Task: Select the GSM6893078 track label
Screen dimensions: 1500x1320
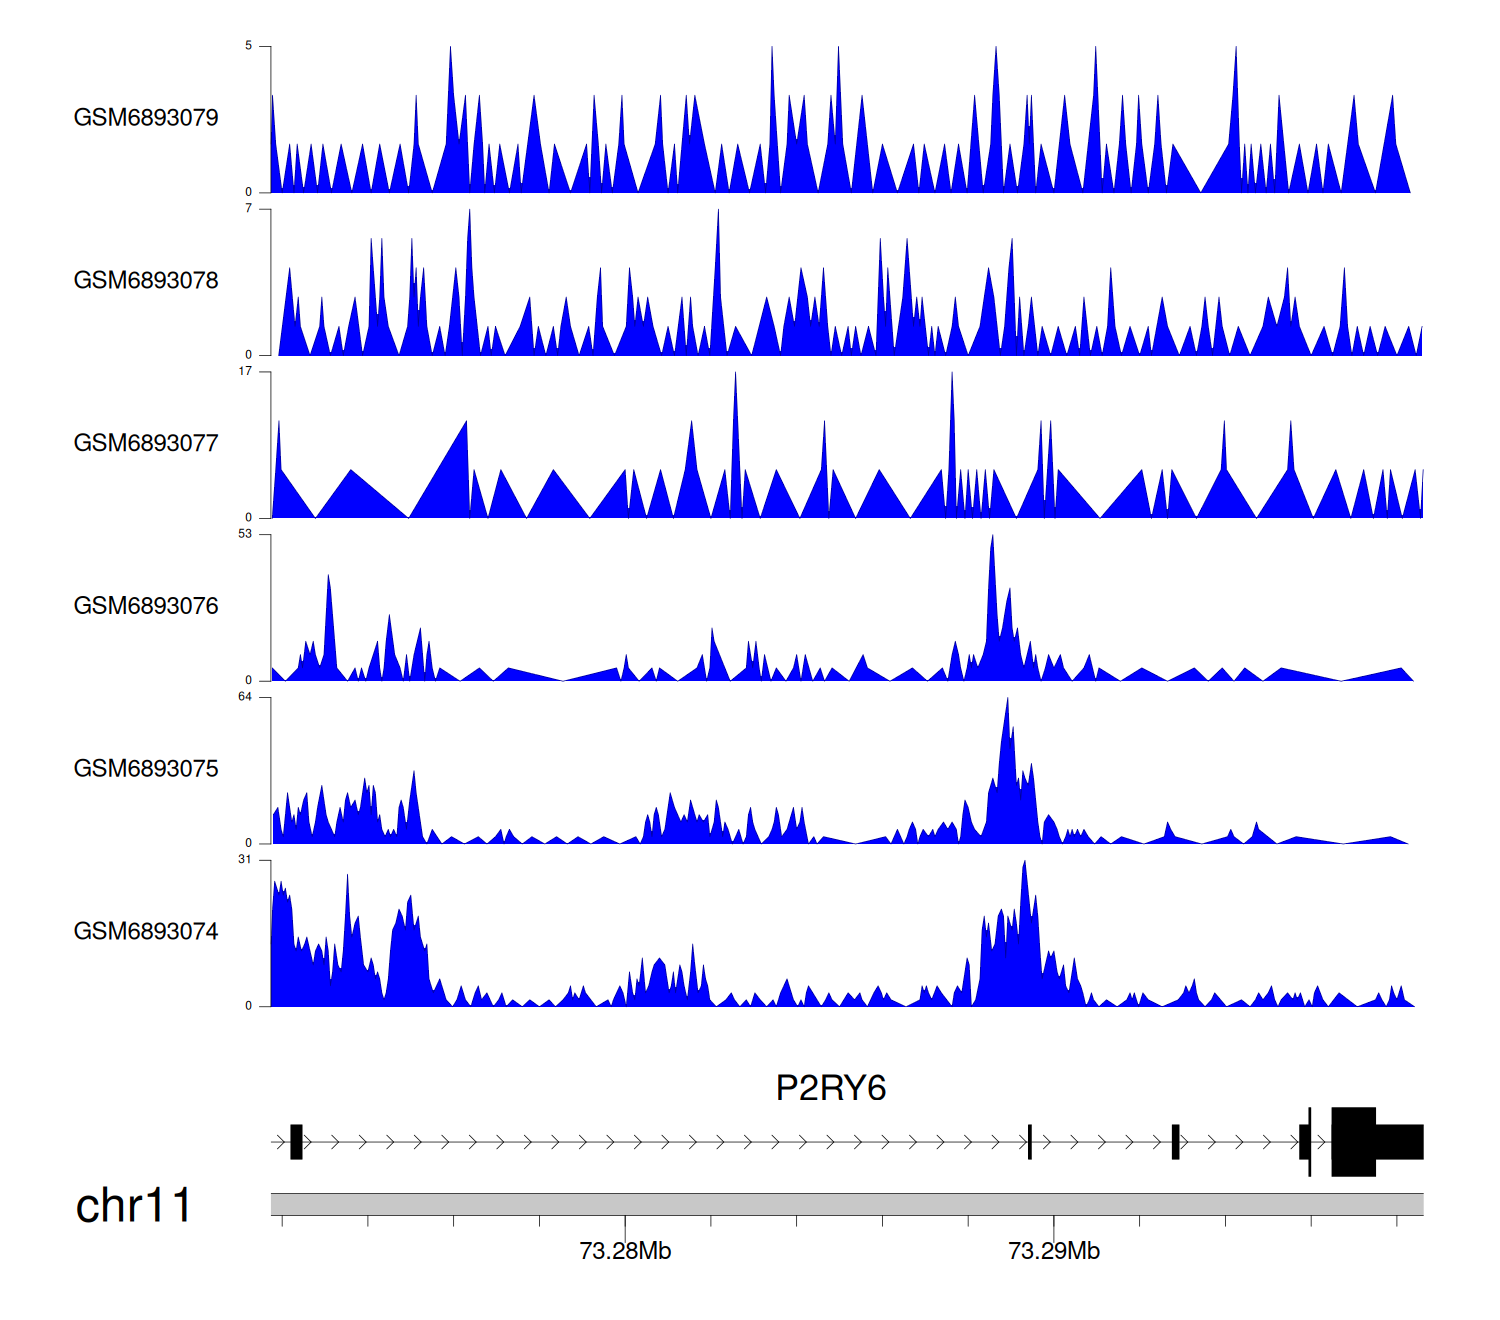Action: pos(146,281)
